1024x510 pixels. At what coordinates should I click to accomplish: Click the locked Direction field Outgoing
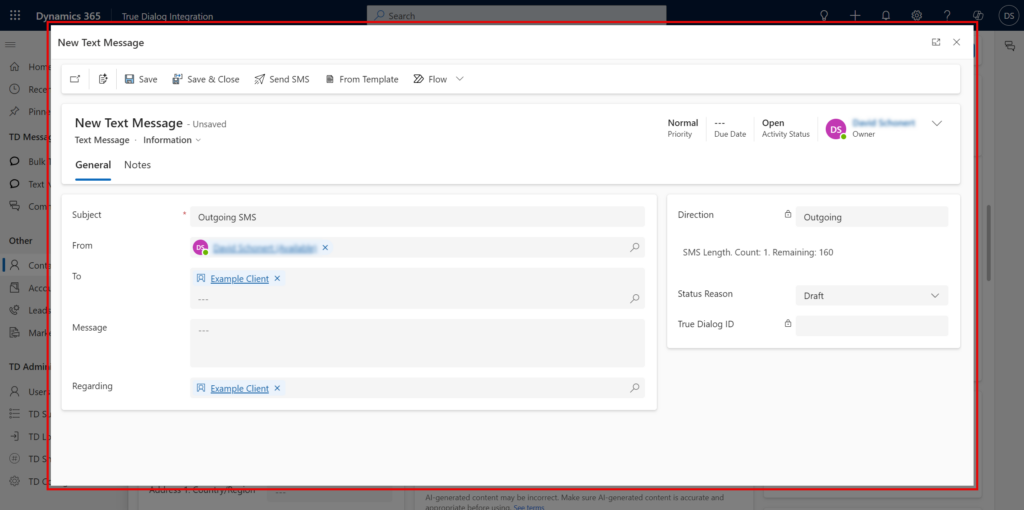coord(872,217)
